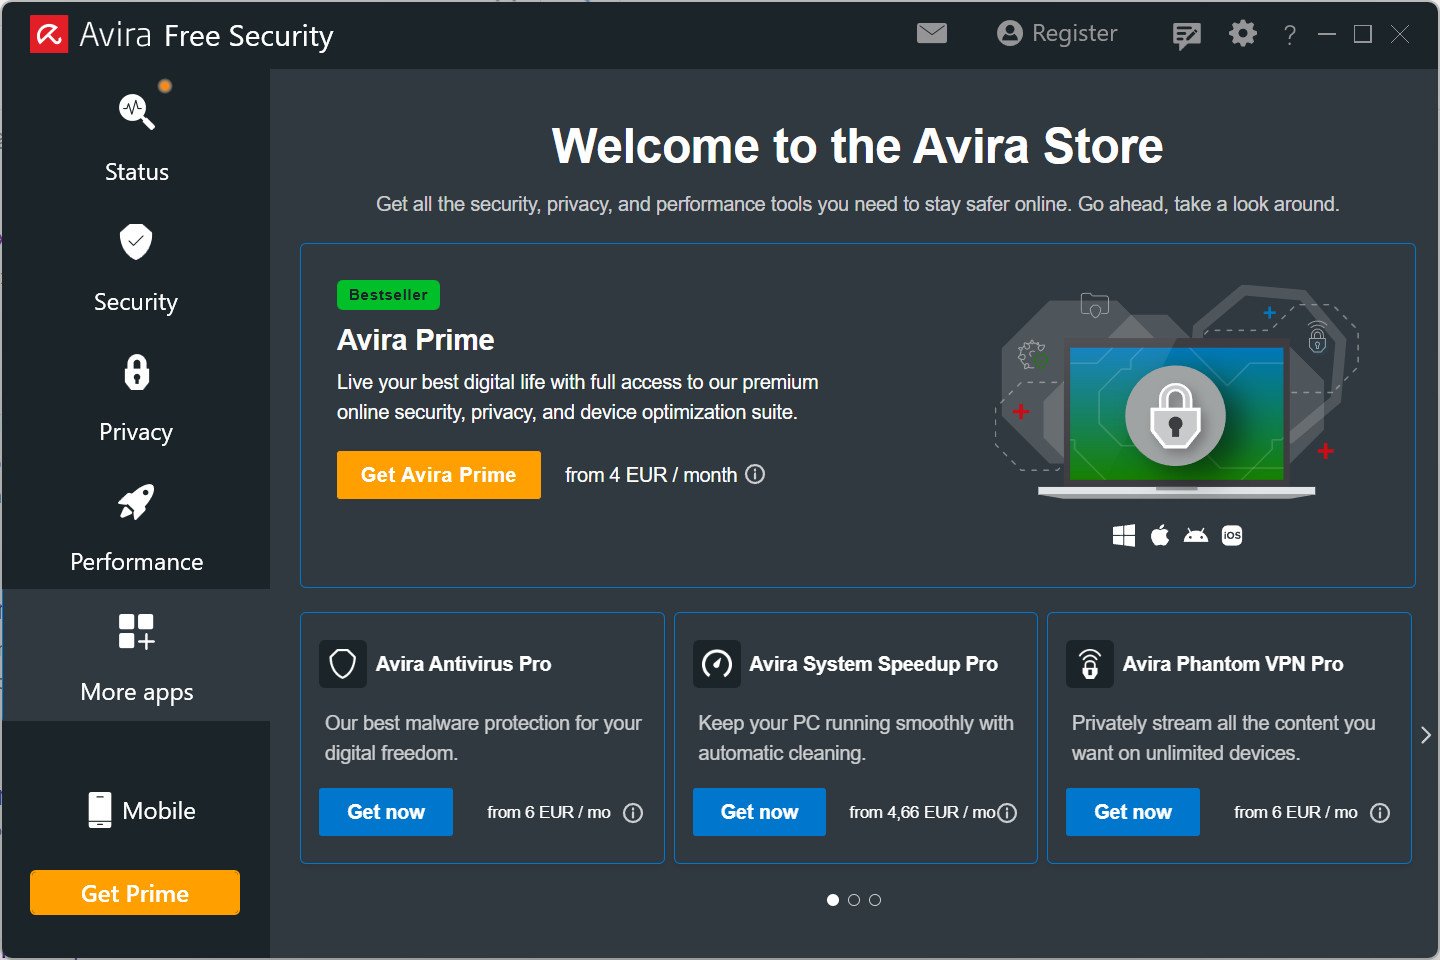Select the third carousel page dot
Screen dimensions: 1440x960
(875, 900)
